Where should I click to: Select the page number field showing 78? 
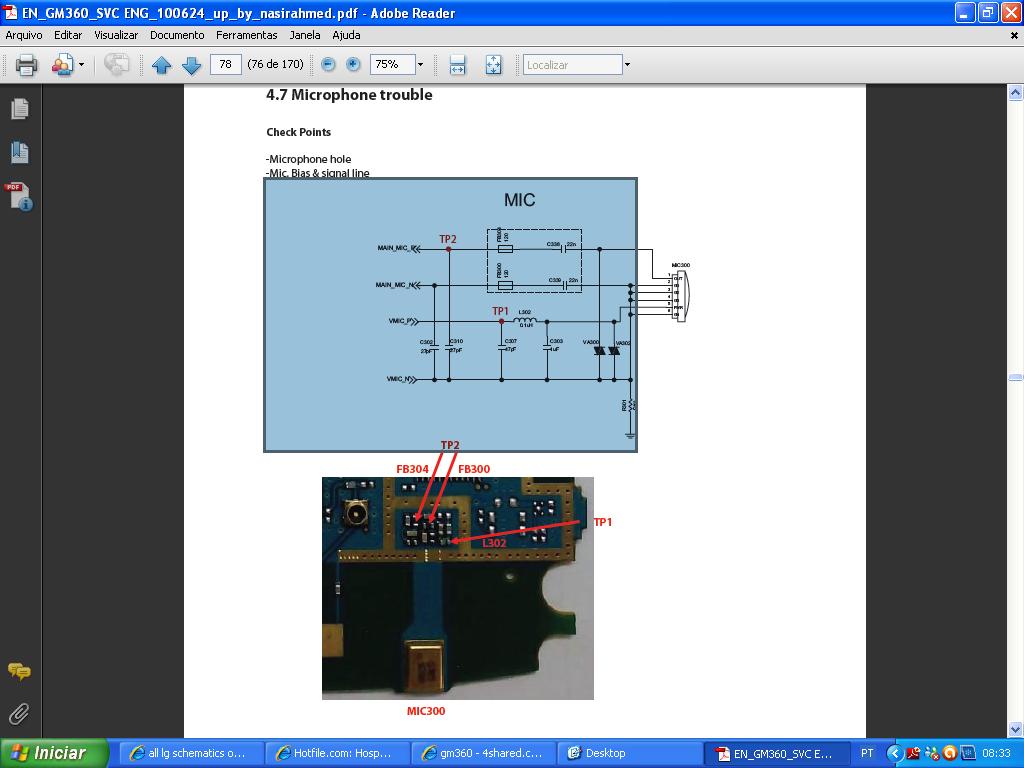point(226,64)
